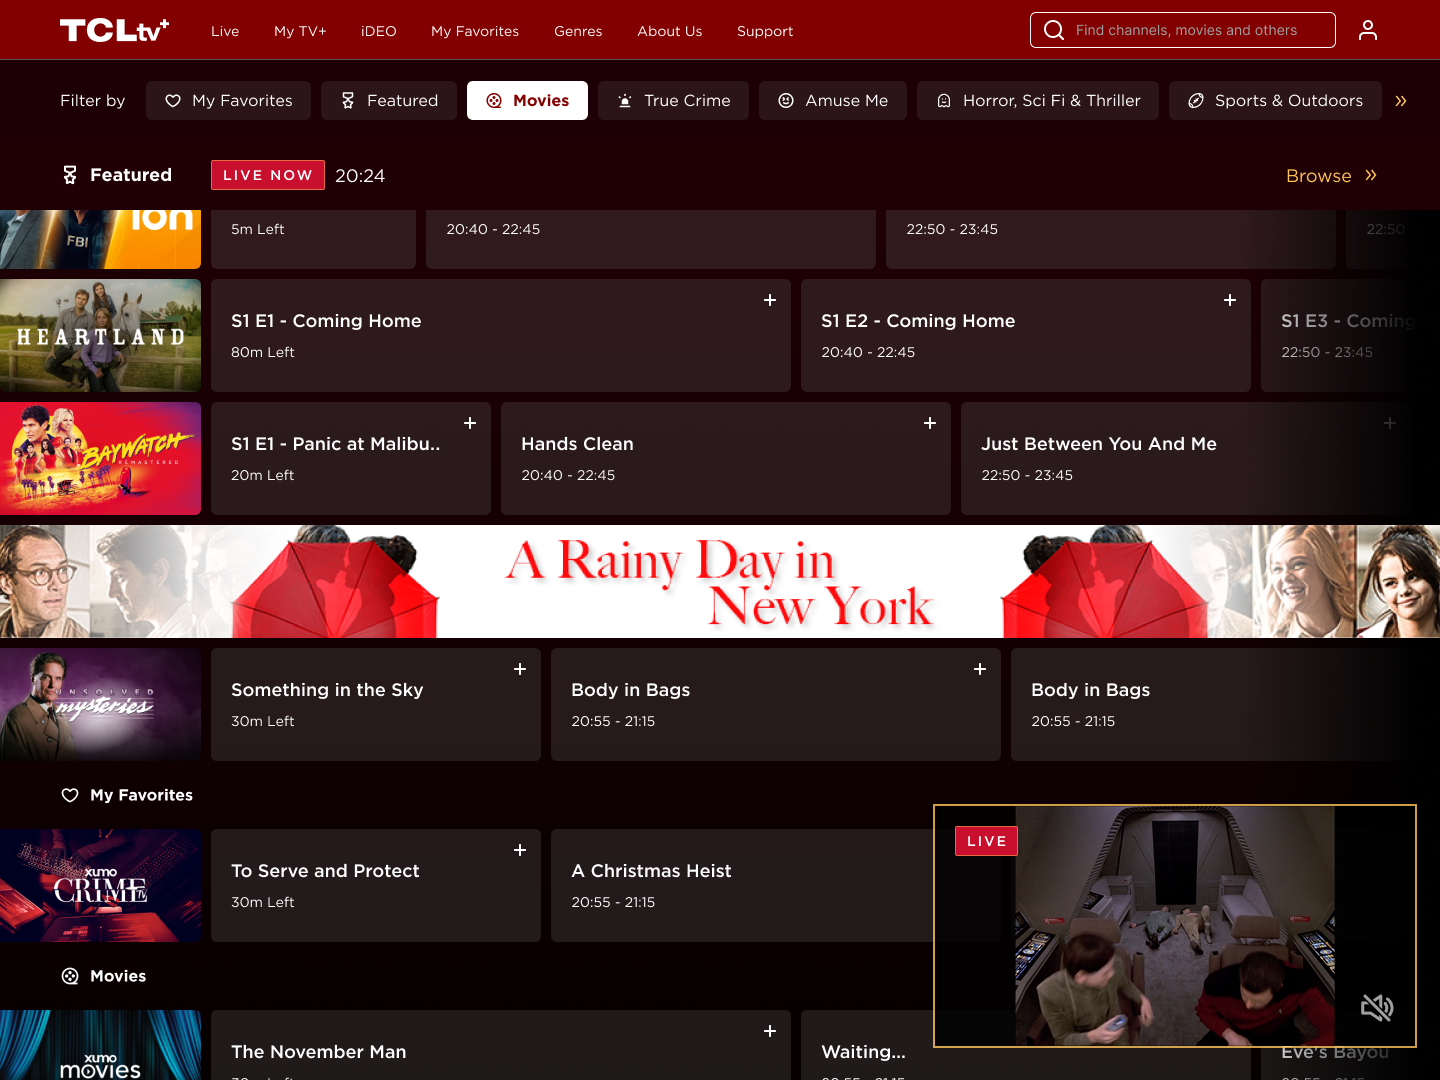Filter by True Crime
1440x1080 pixels.
point(673,100)
